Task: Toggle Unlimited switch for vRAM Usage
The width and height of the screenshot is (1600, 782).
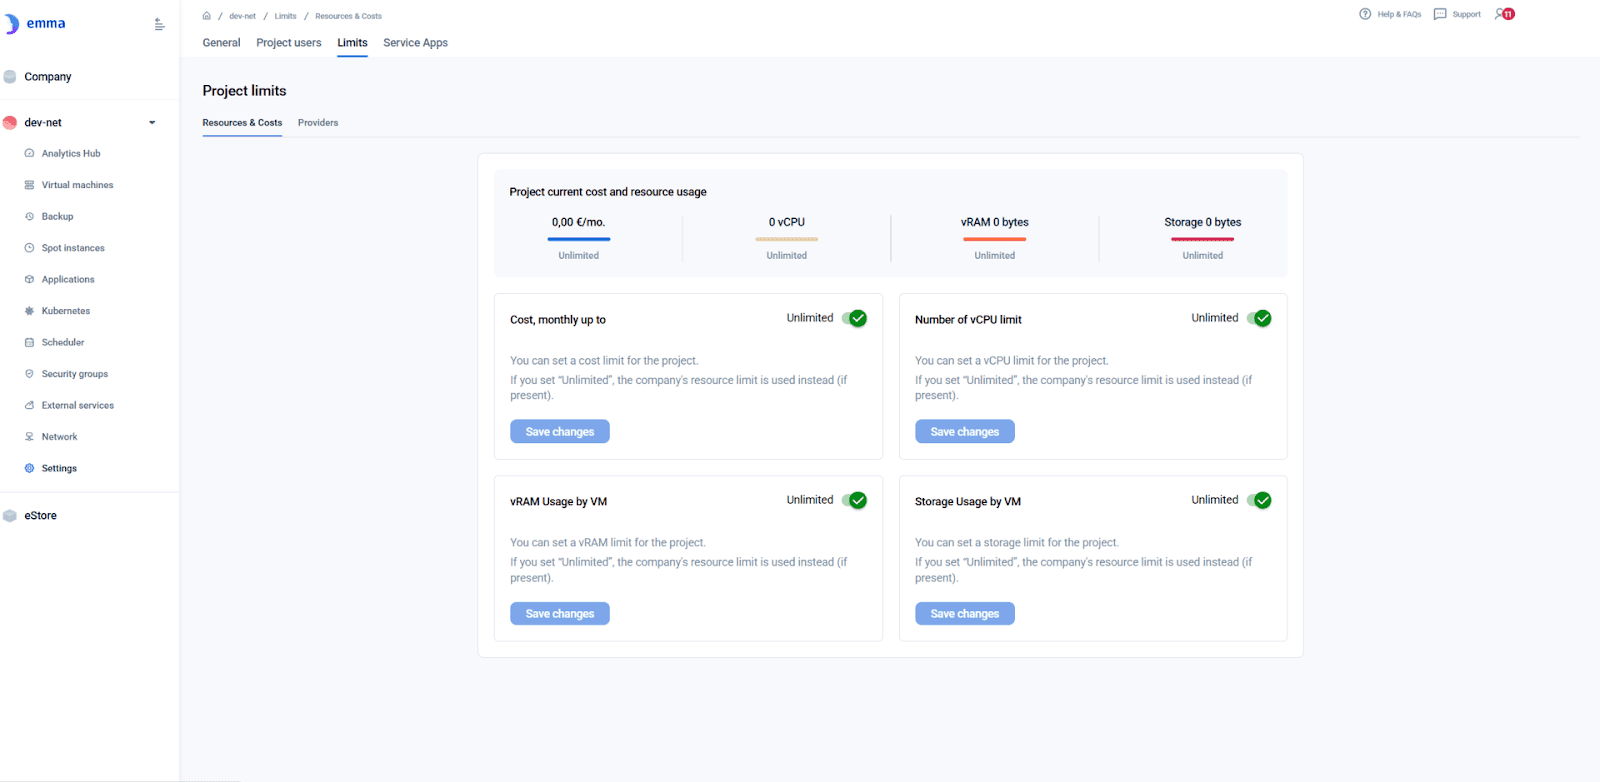Action: [x=854, y=501]
